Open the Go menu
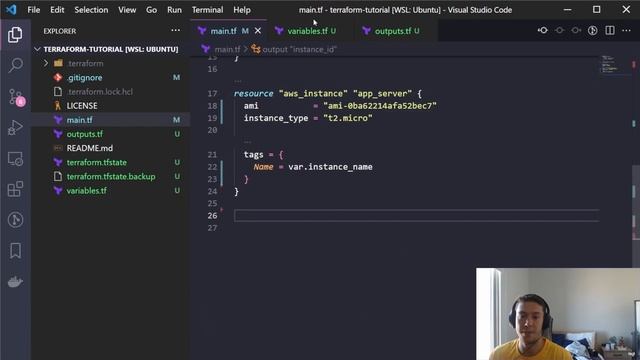This screenshot has height=360, width=640. coord(151,10)
